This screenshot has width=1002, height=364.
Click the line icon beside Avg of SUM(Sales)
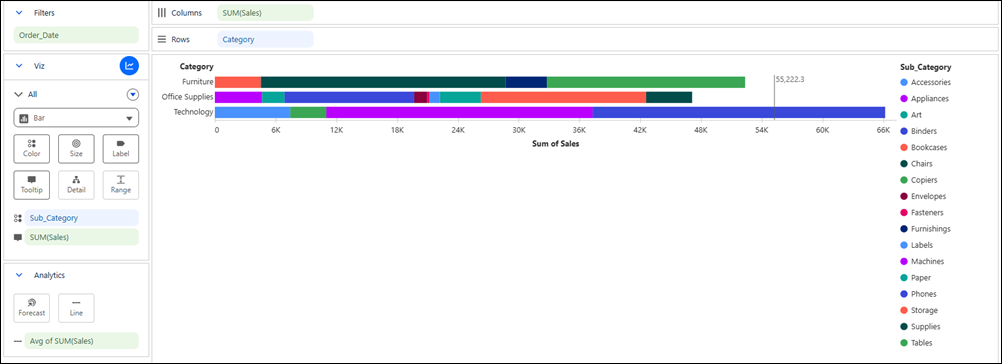18,341
